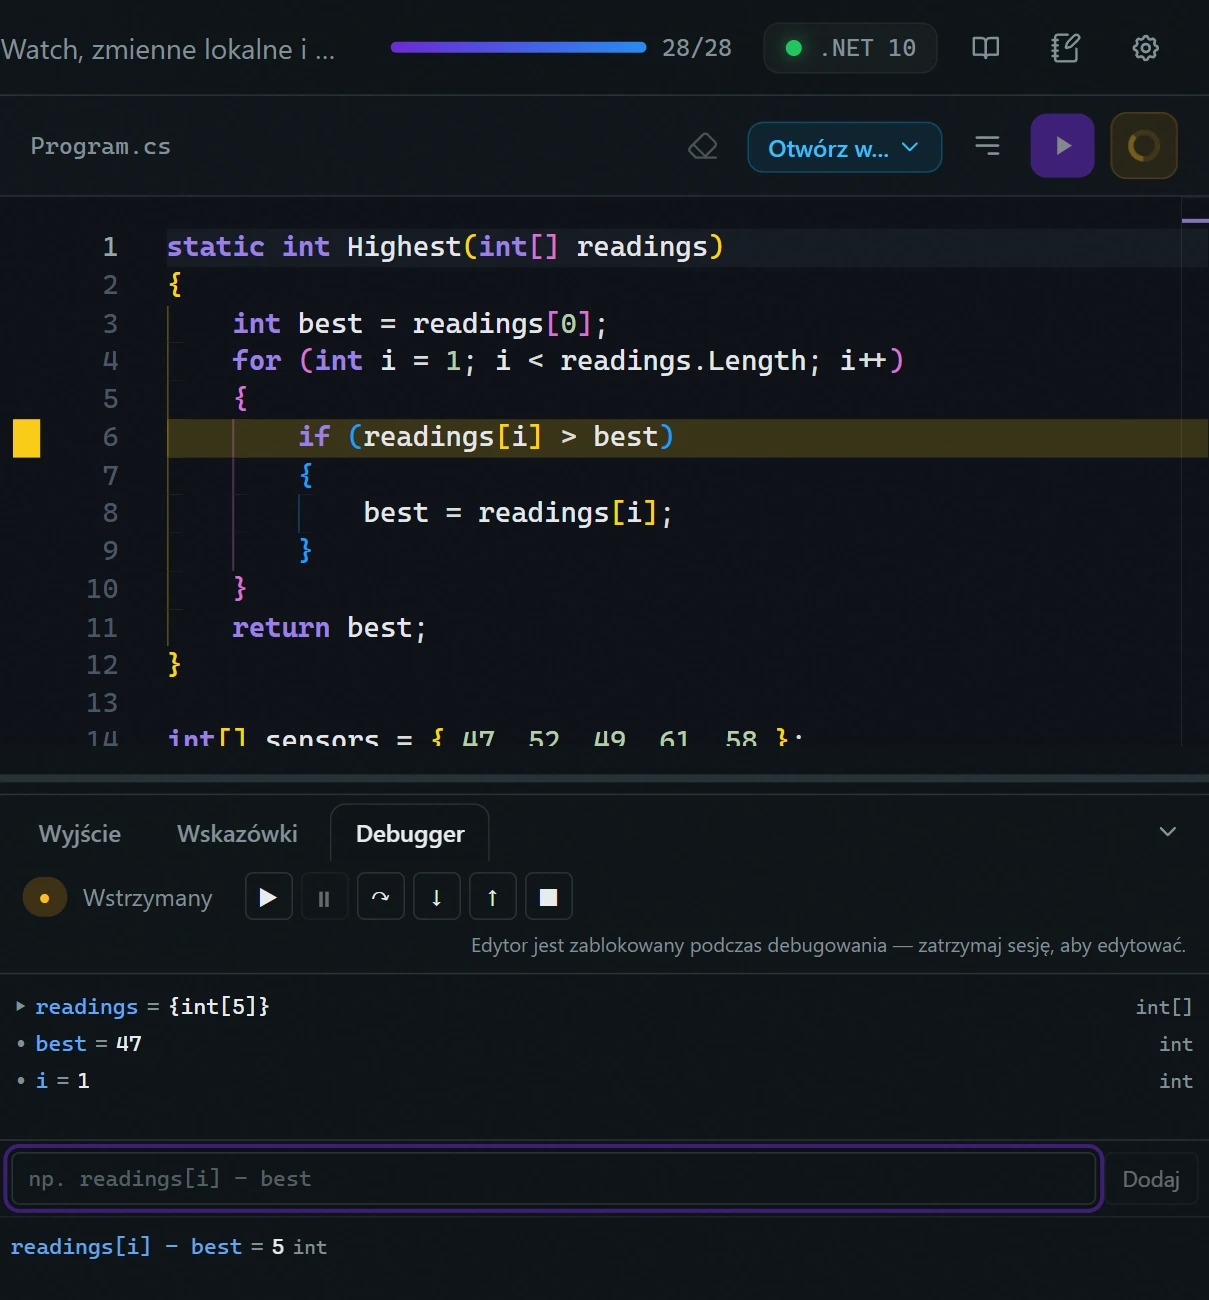Focus the watch expression input field
Viewport: 1209px width, 1300px height.
tap(553, 1179)
